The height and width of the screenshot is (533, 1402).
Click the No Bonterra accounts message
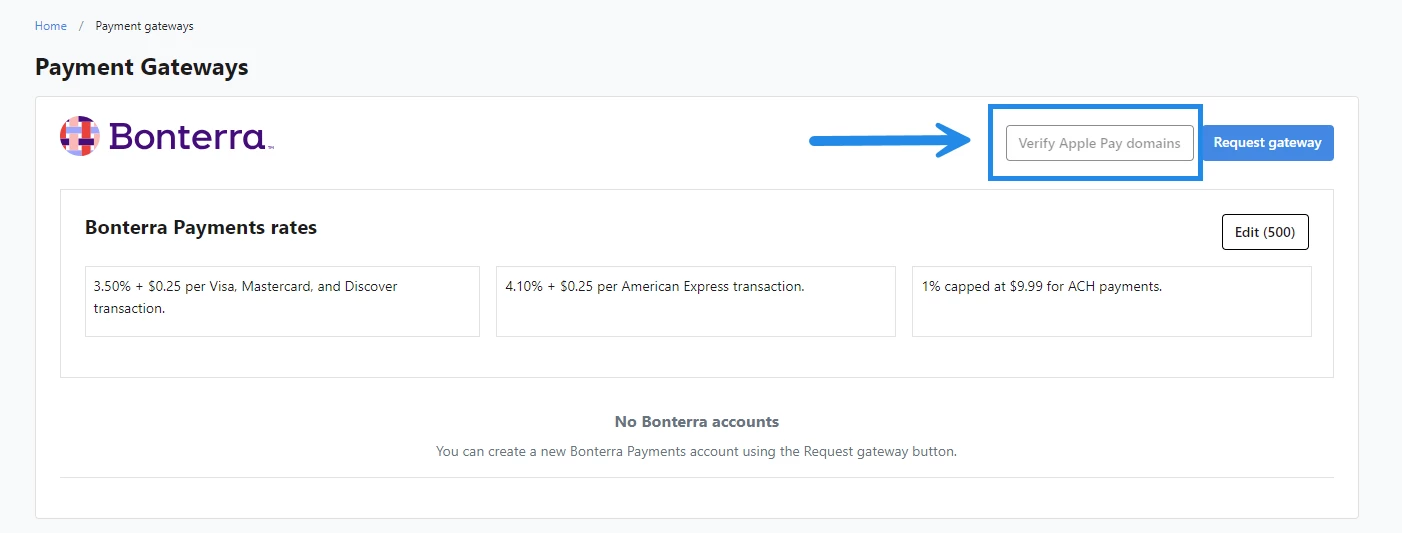(697, 422)
